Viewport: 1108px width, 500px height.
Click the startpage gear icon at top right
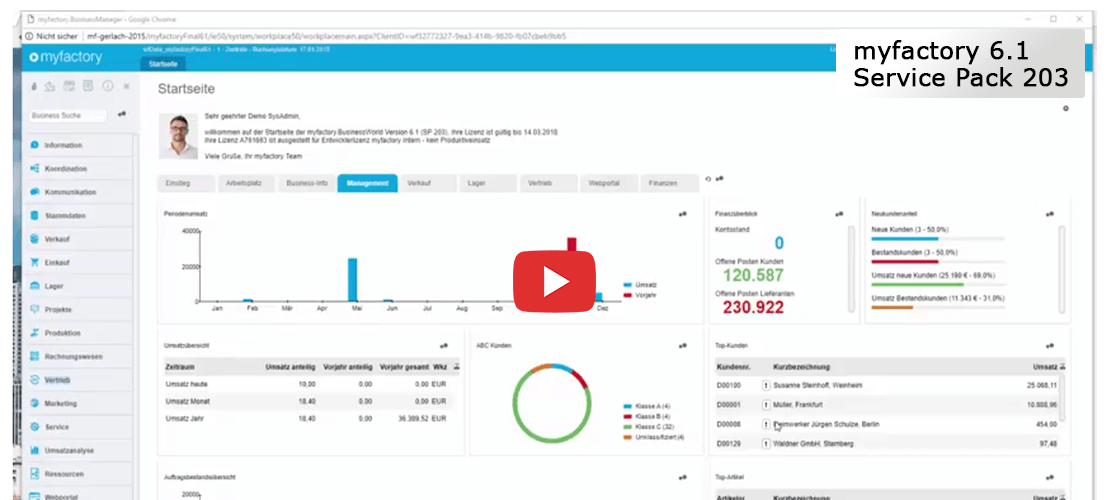tap(1066, 109)
